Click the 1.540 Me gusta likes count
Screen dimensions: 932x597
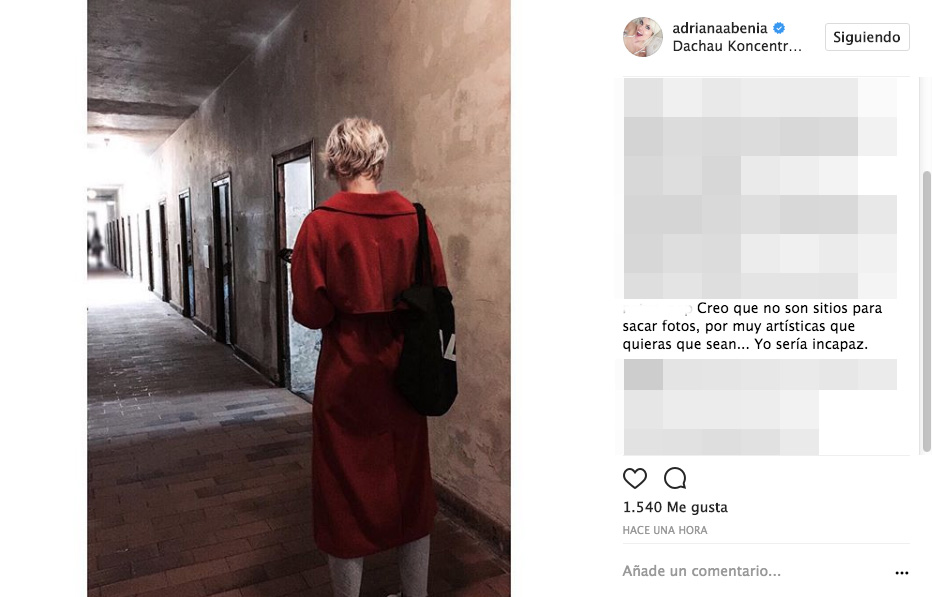675,507
